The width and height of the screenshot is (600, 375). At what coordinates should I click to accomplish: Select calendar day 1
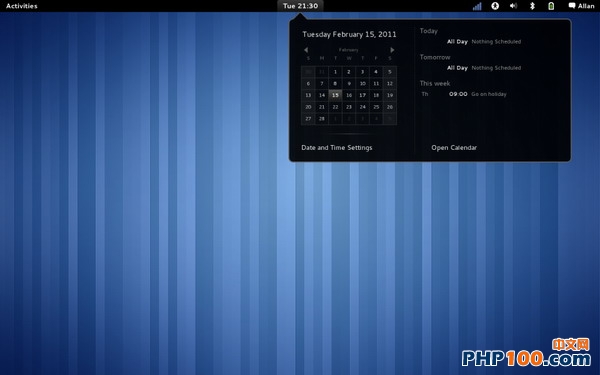(335, 72)
